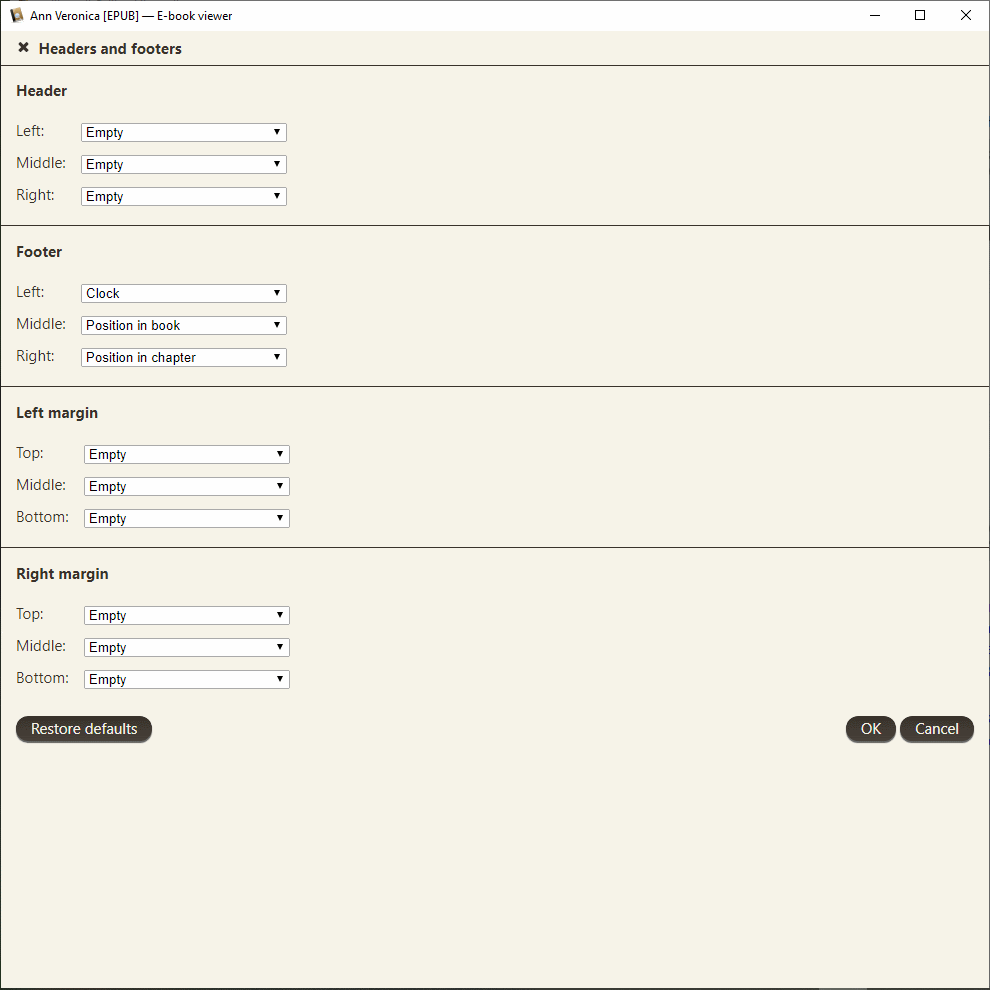Maximize the E-book viewer window
Image resolution: width=990 pixels, height=990 pixels.
coord(920,15)
